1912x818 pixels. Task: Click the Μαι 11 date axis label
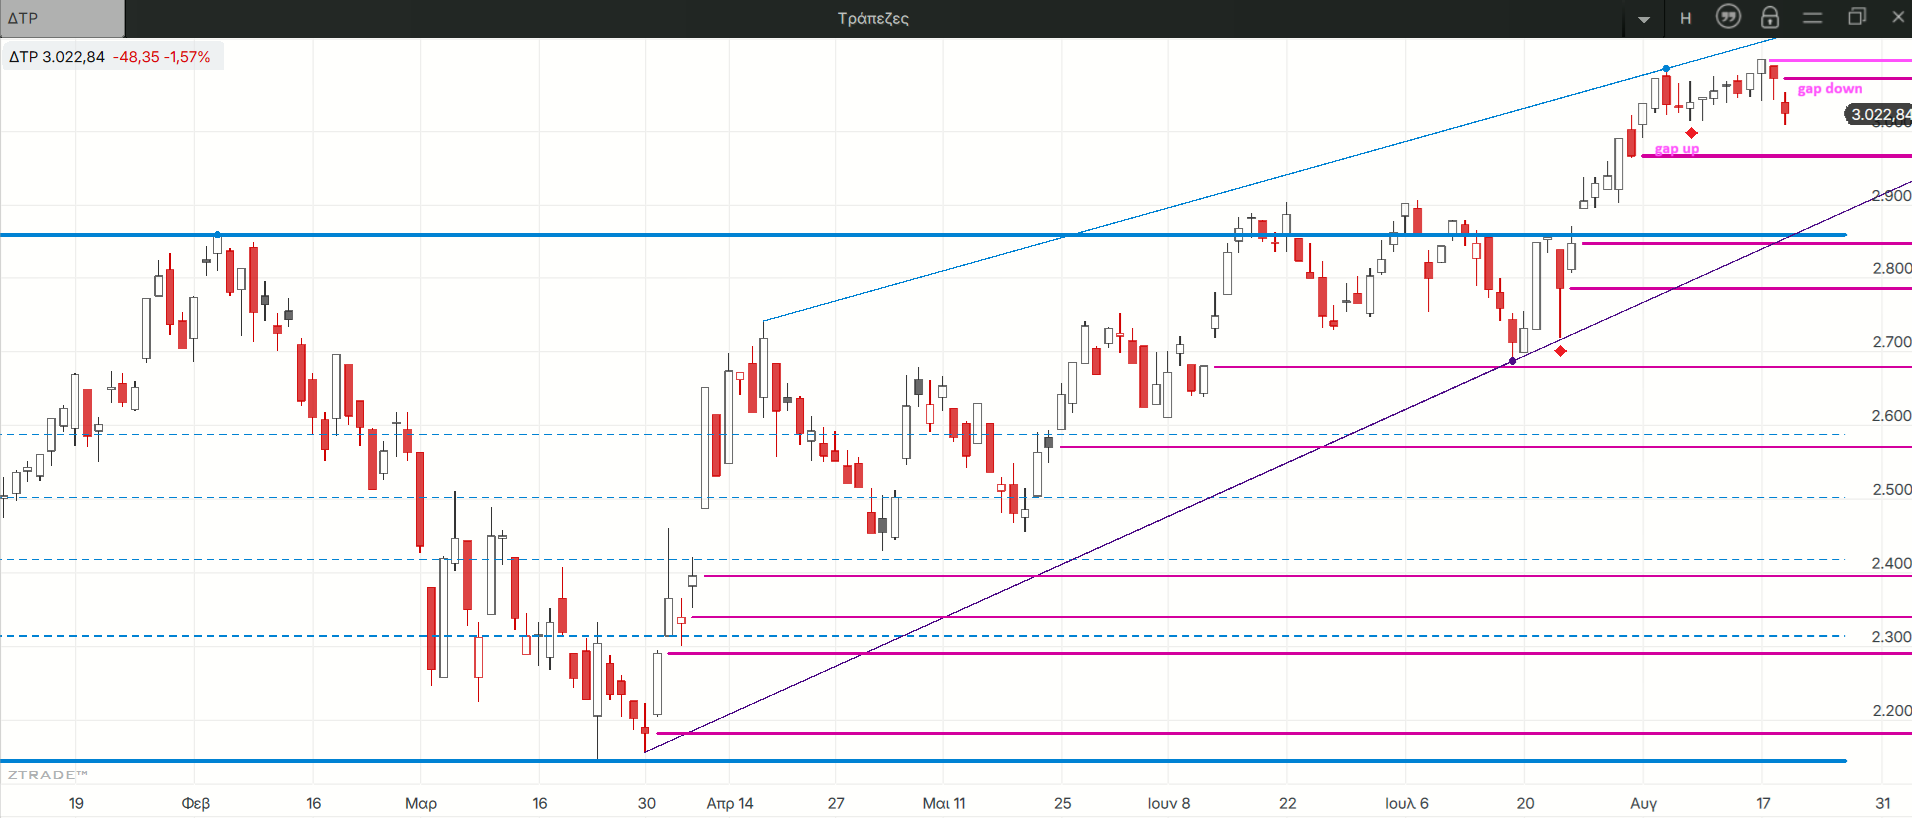point(944,803)
